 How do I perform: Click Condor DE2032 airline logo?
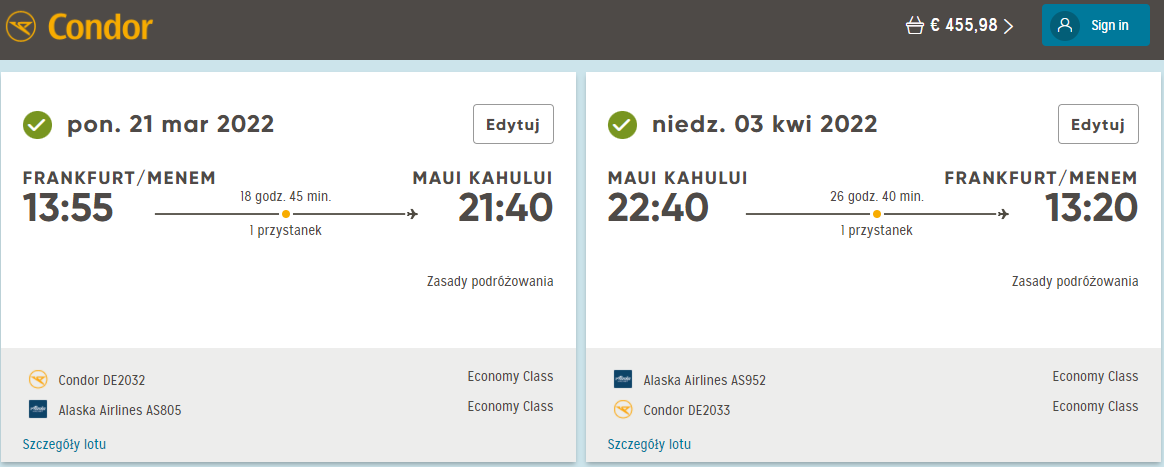point(38,380)
